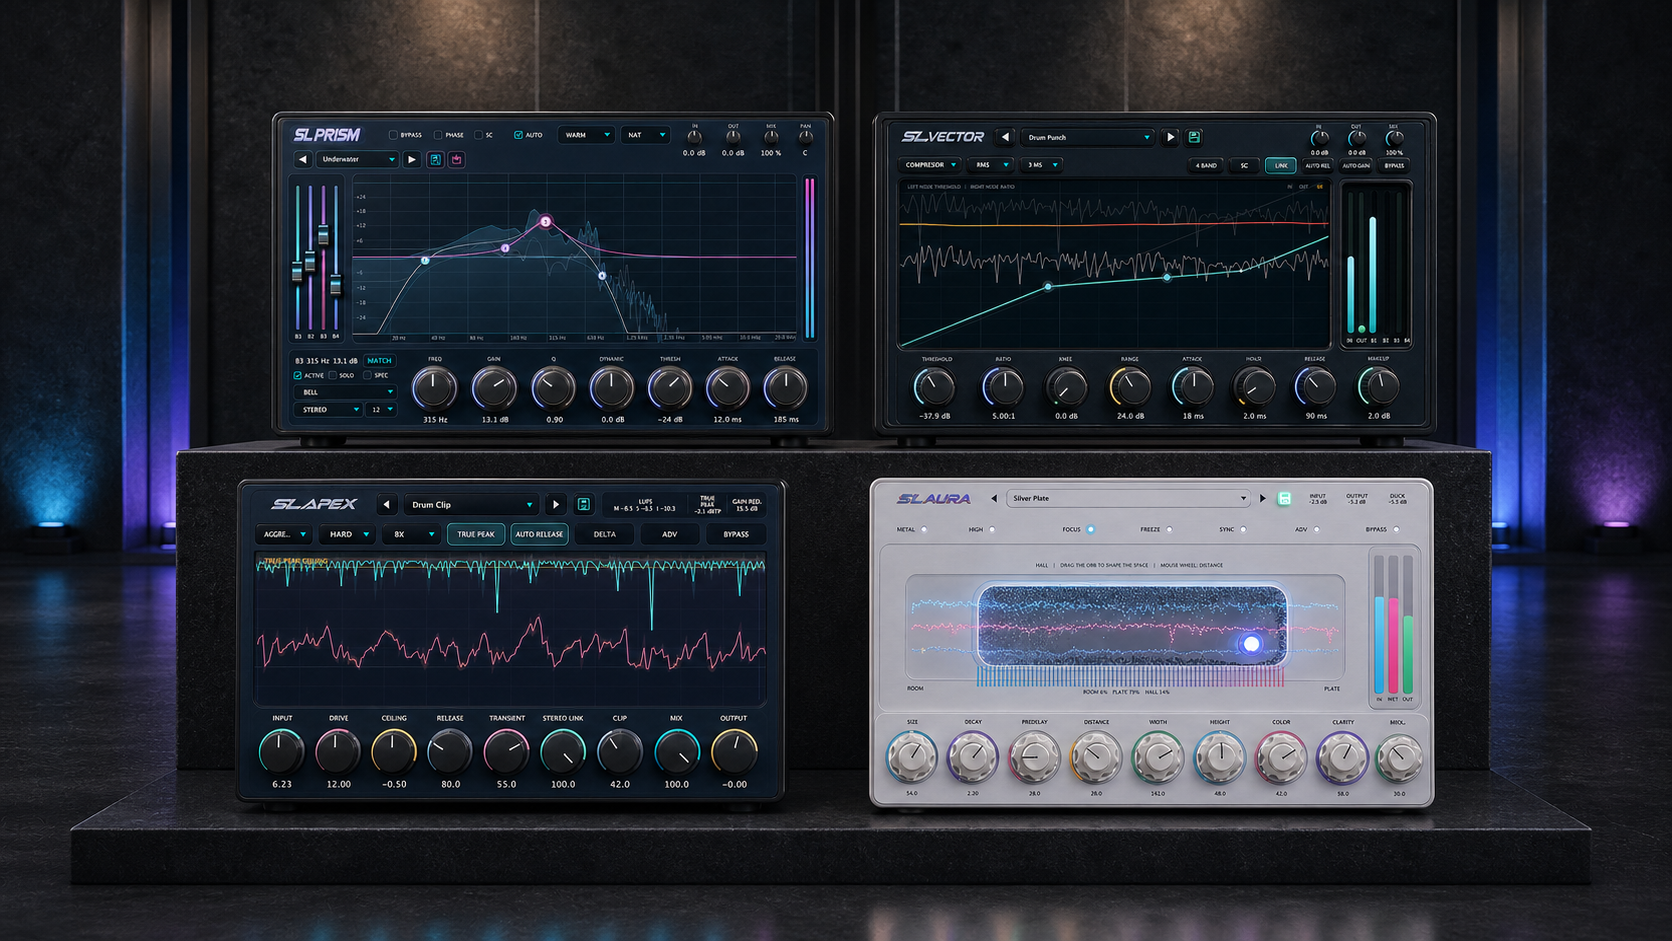The height and width of the screenshot is (941, 1672).
Task: Enable the BYPASS checkbox in SL Prism
Action: point(393,135)
